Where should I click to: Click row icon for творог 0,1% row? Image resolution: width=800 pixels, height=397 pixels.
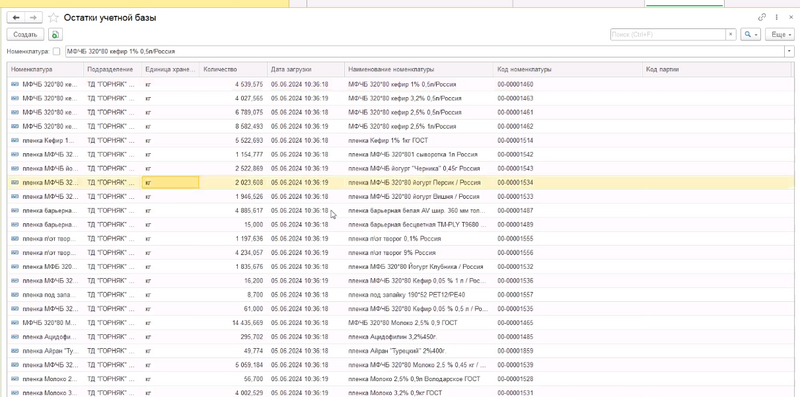15,238
